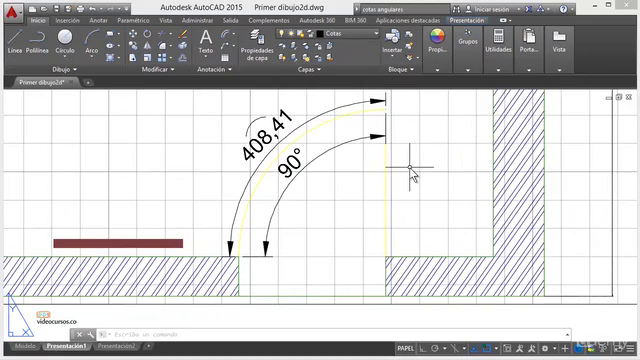Click the Plot print icon
Screen dimensions: 640x360
coord(80,9)
